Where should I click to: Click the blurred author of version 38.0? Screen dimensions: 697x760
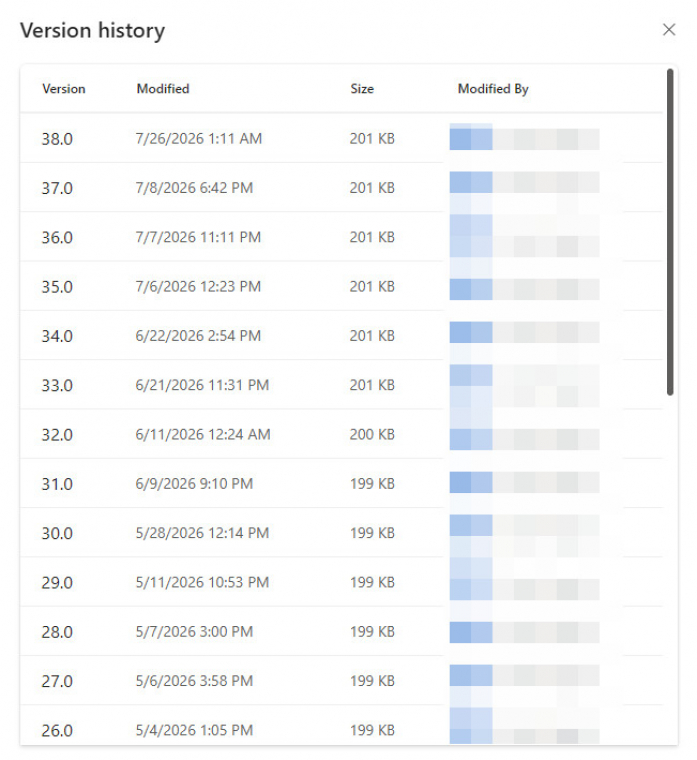click(524, 139)
